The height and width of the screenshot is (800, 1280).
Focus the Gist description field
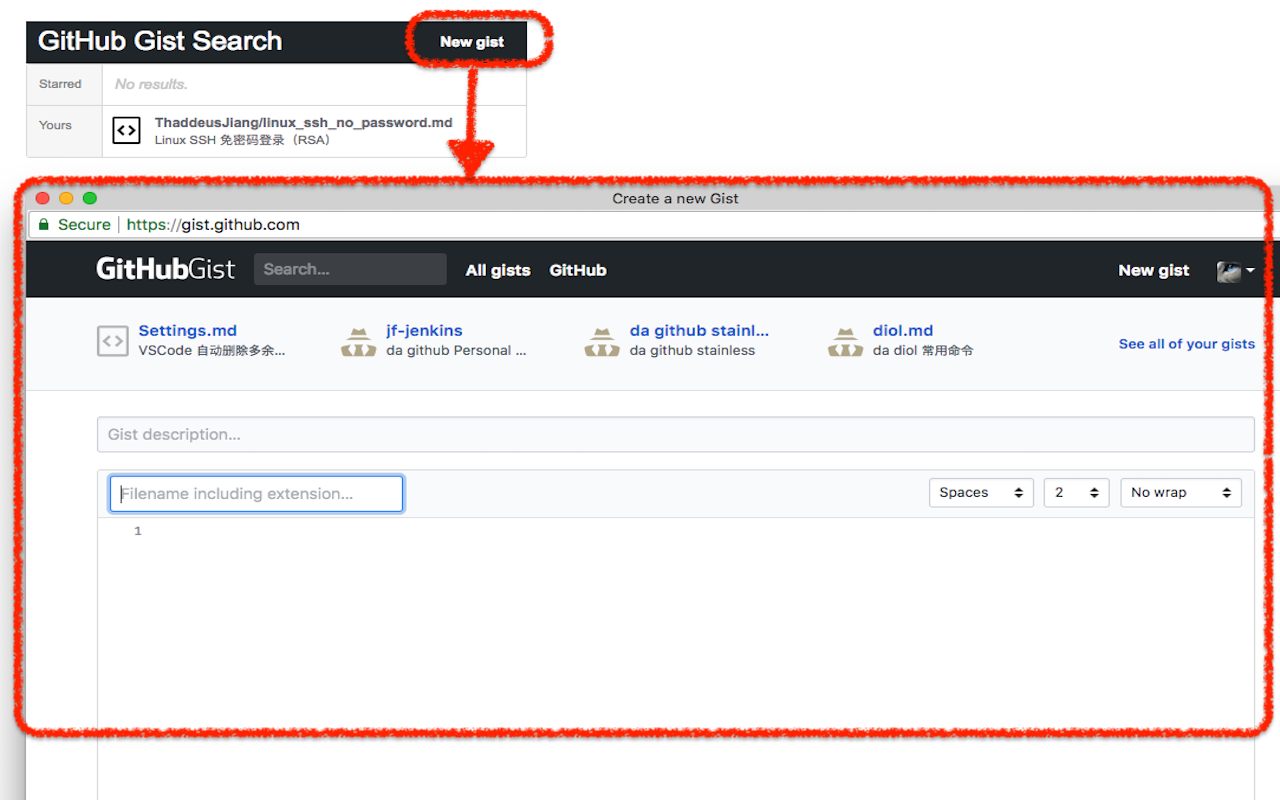coord(676,434)
